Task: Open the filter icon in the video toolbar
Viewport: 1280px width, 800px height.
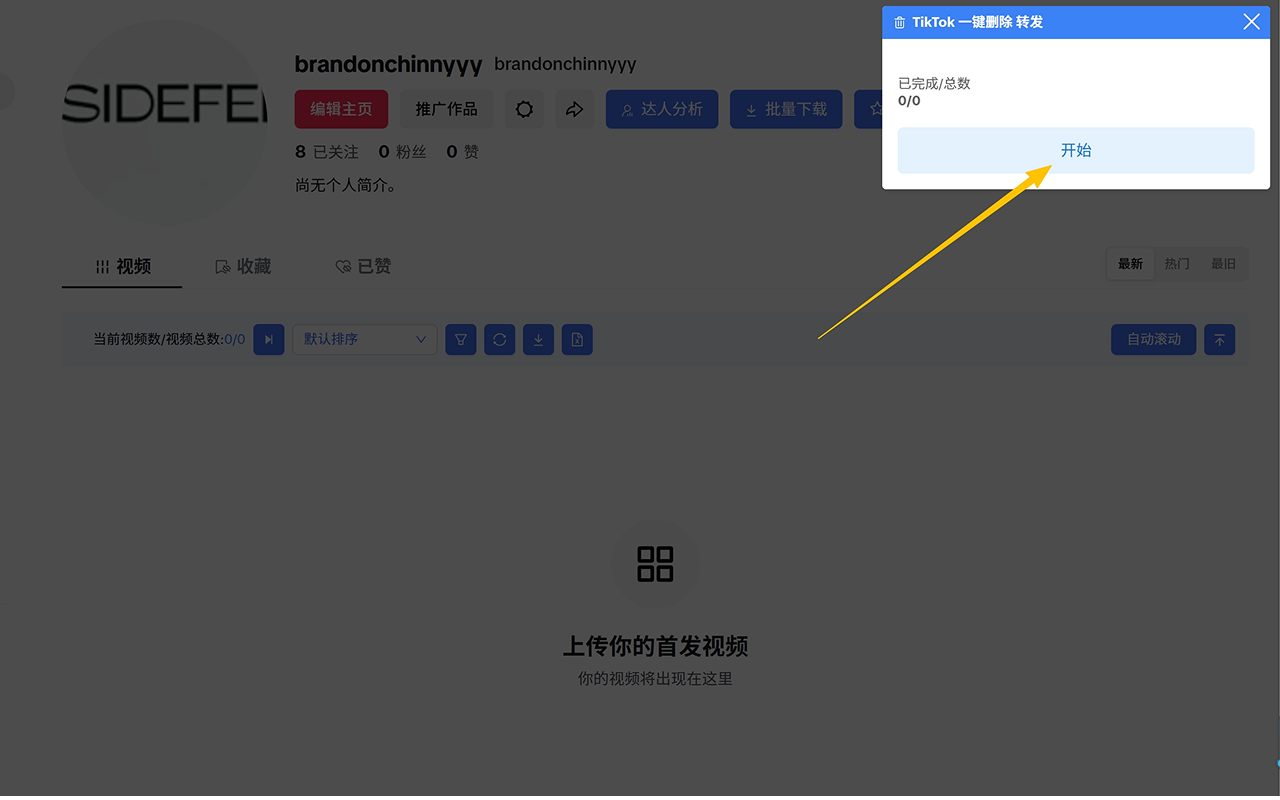Action: click(x=460, y=339)
